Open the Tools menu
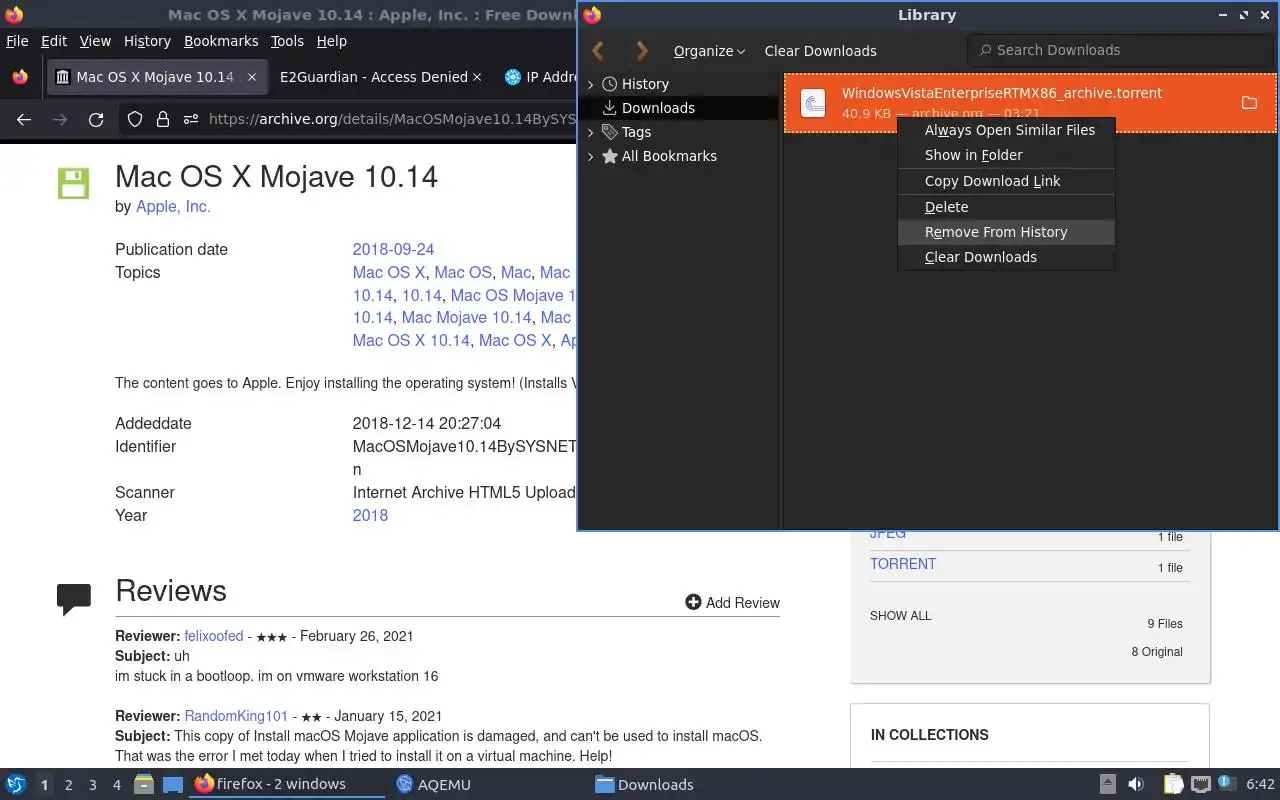The height and width of the screenshot is (800, 1280). pos(287,41)
